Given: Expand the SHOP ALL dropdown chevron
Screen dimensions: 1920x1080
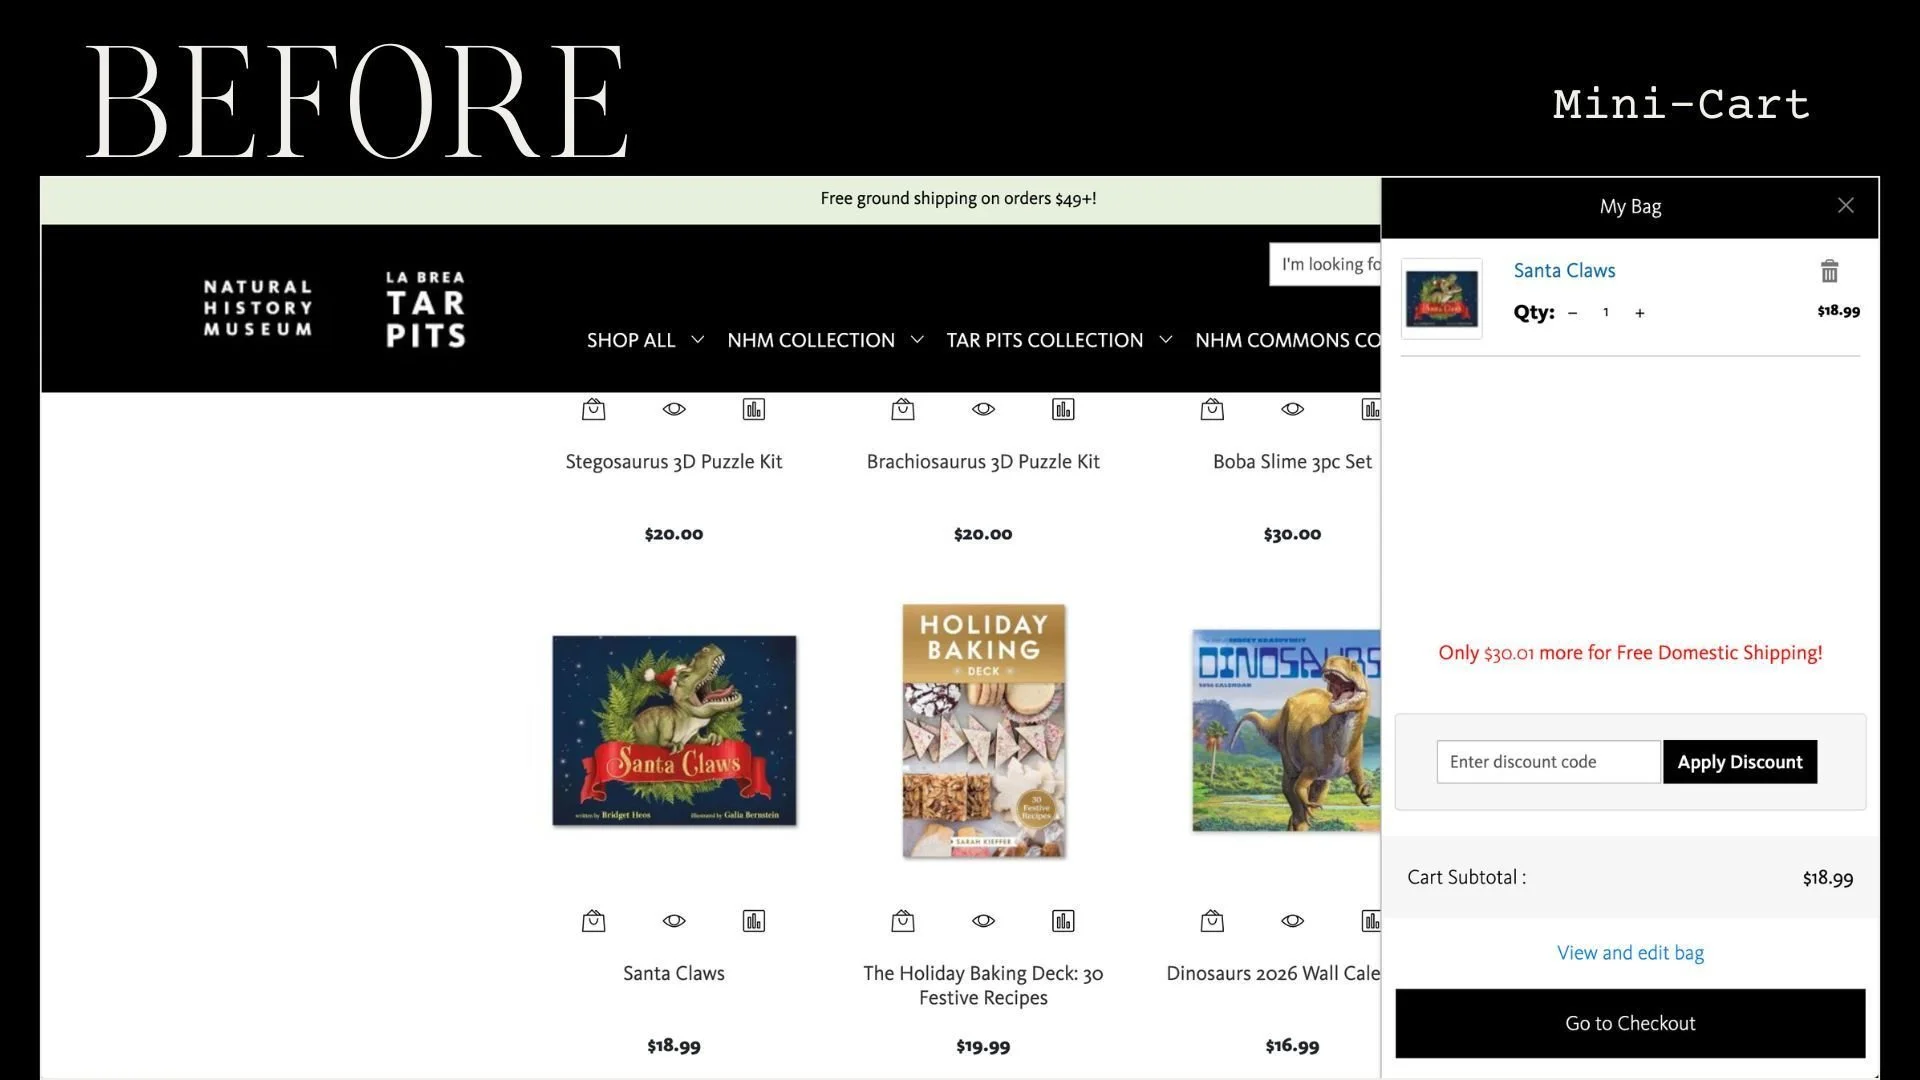Looking at the screenshot, I should pyautogui.click(x=697, y=340).
